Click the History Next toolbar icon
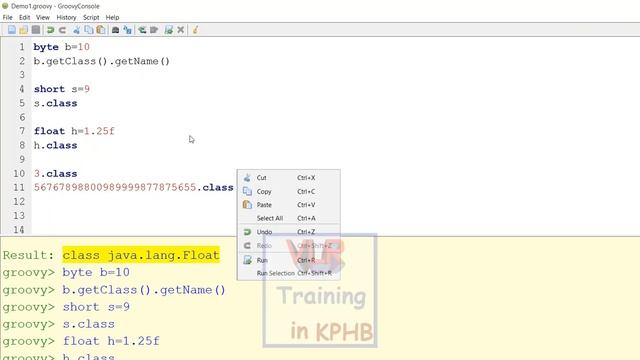This screenshot has width=640, height=360. click(154, 30)
